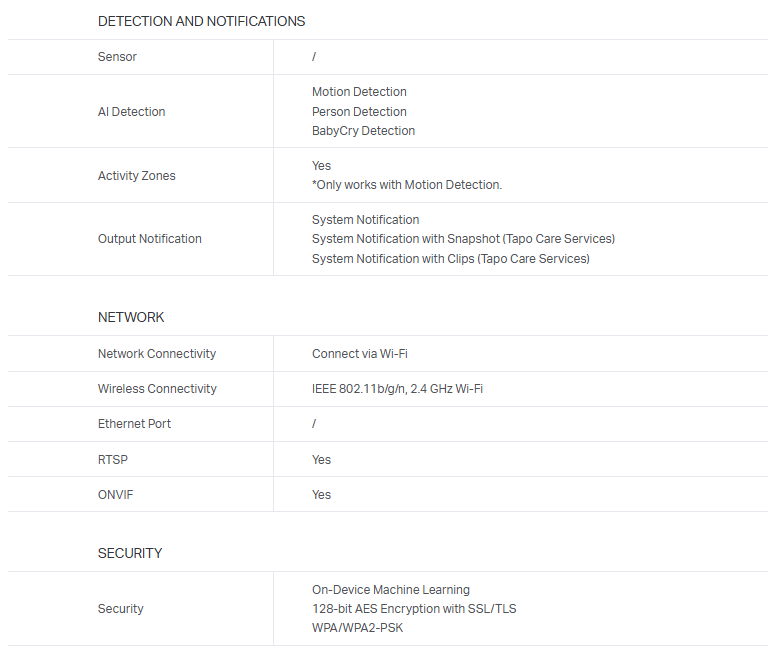Screen dimensions: 771x653
Task: Click the Person Detection entry
Action: pyautogui.click(x=359, y=112)
